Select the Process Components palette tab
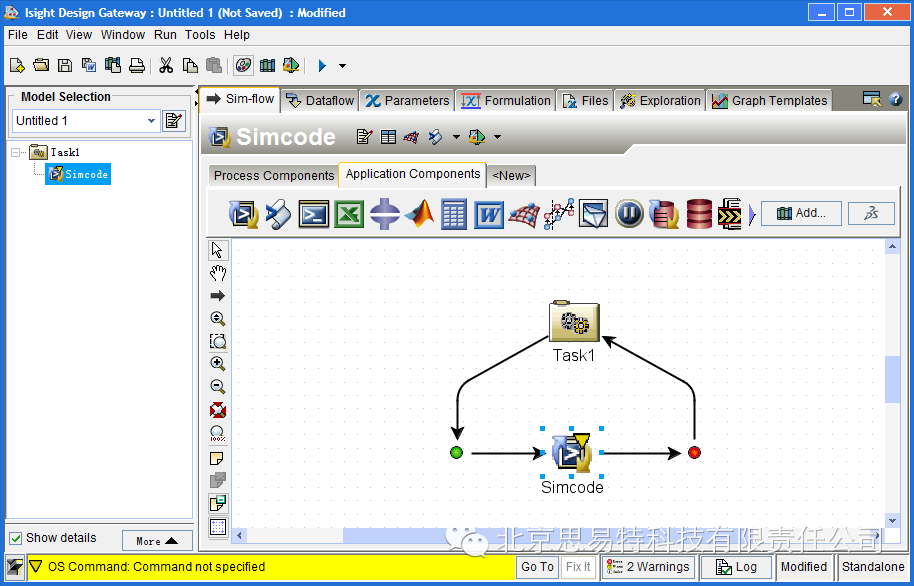This screenshot has width=914, height=586. pos(273,176)
